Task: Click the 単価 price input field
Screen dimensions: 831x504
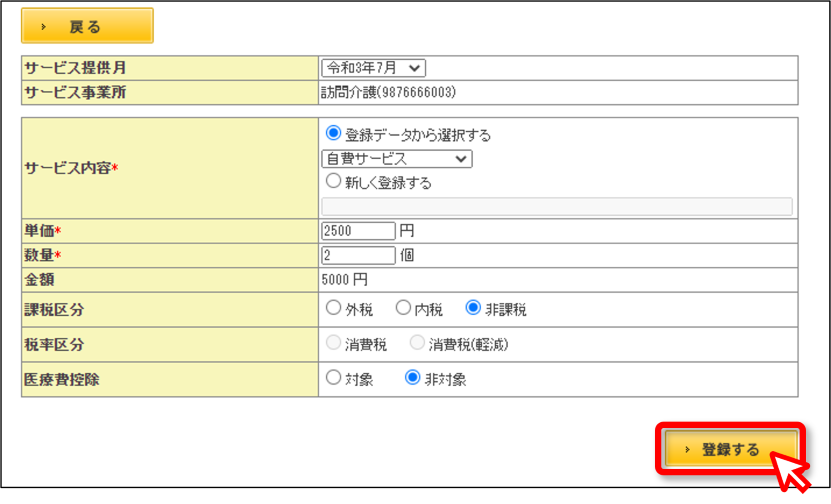Action: point(358,231)
